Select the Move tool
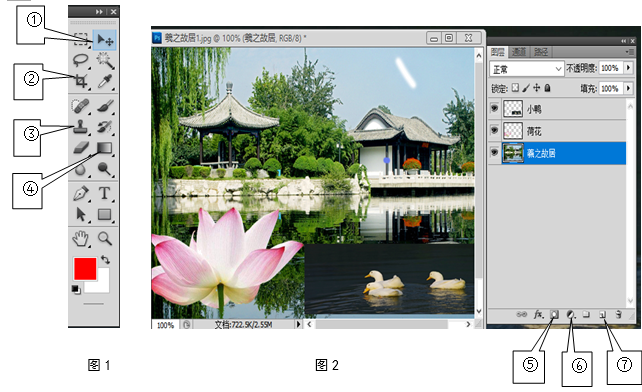The height and width of the screenshot is (392, 642). pyautogui.click(x=105, y=40)
